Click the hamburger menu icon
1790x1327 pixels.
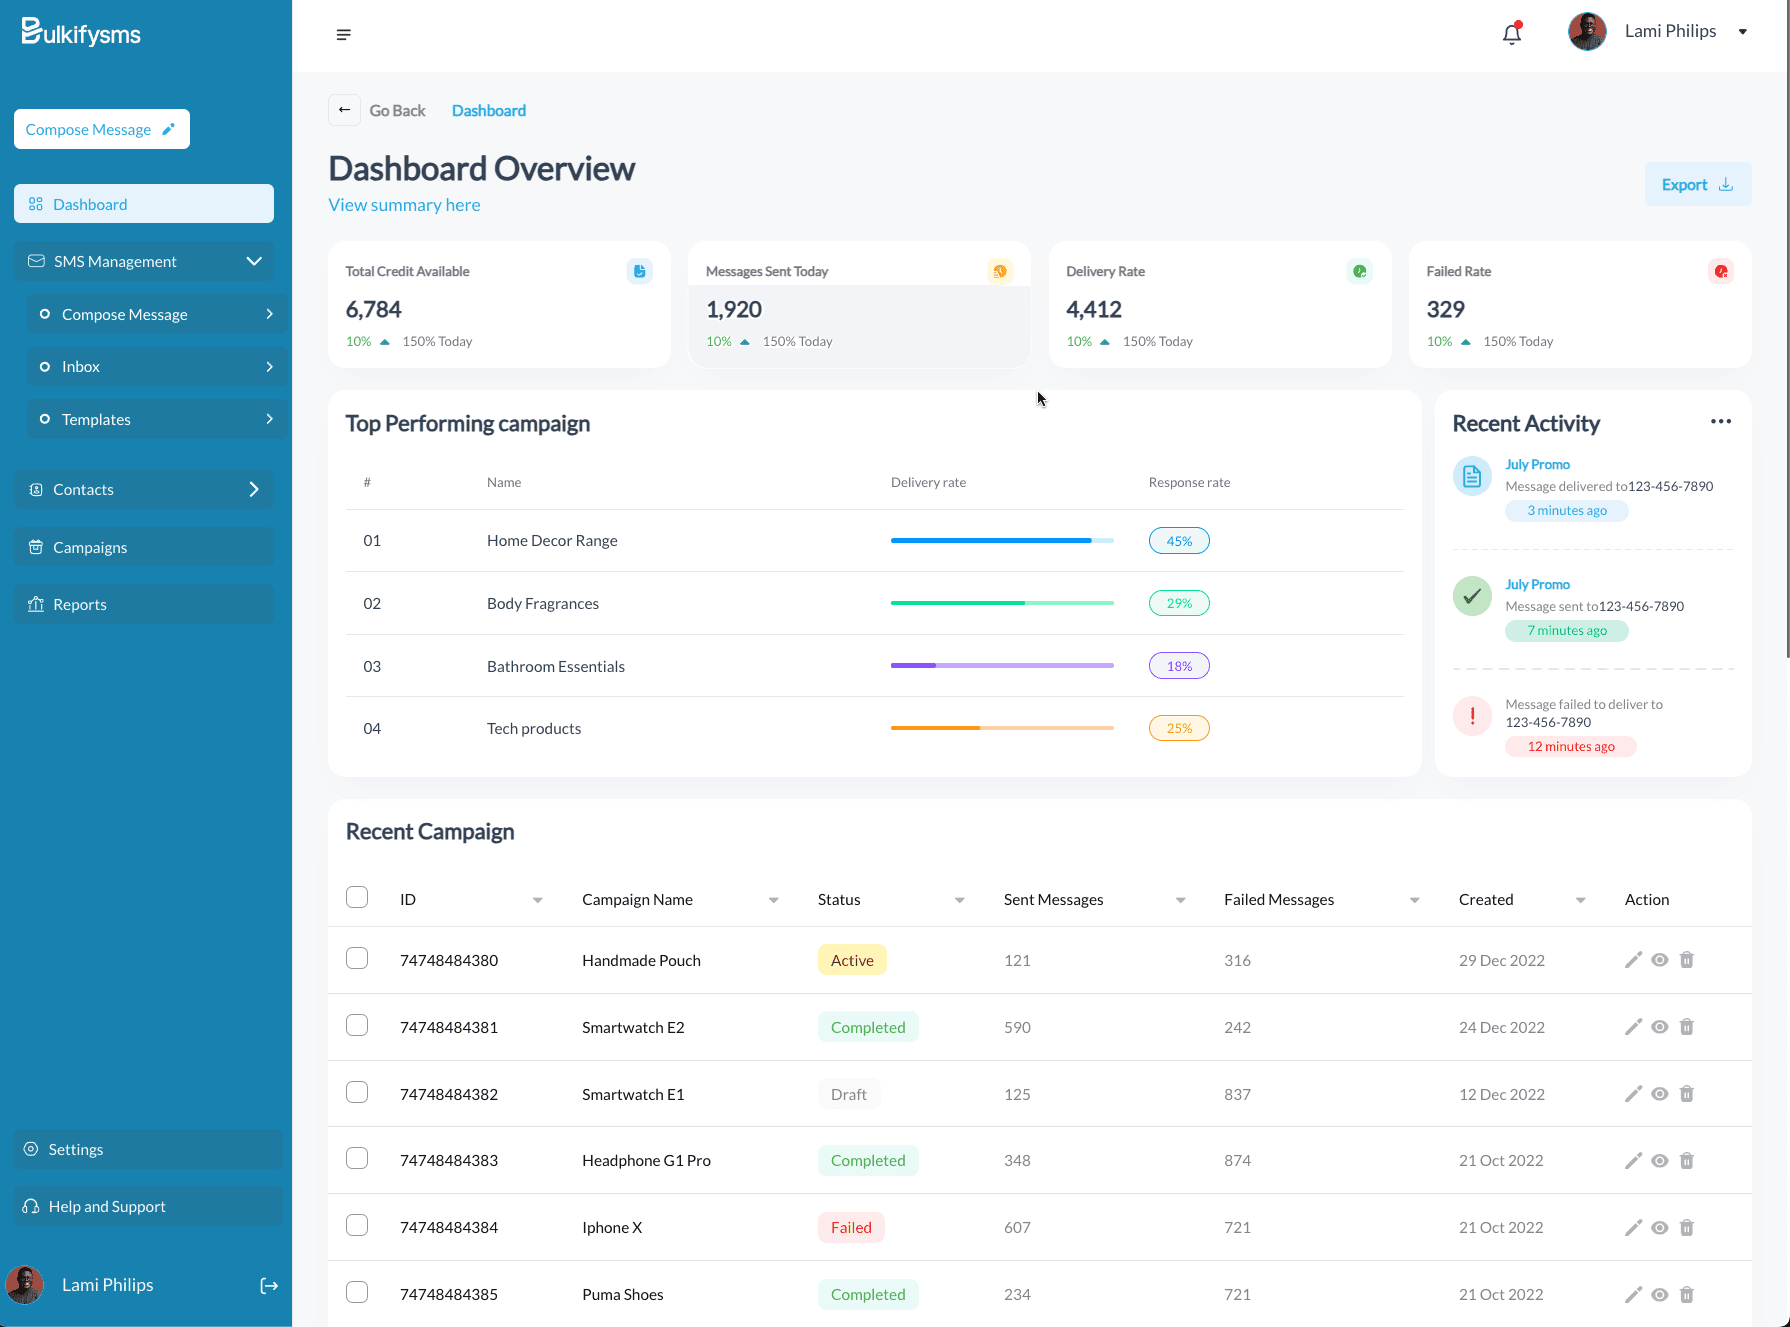343,35
